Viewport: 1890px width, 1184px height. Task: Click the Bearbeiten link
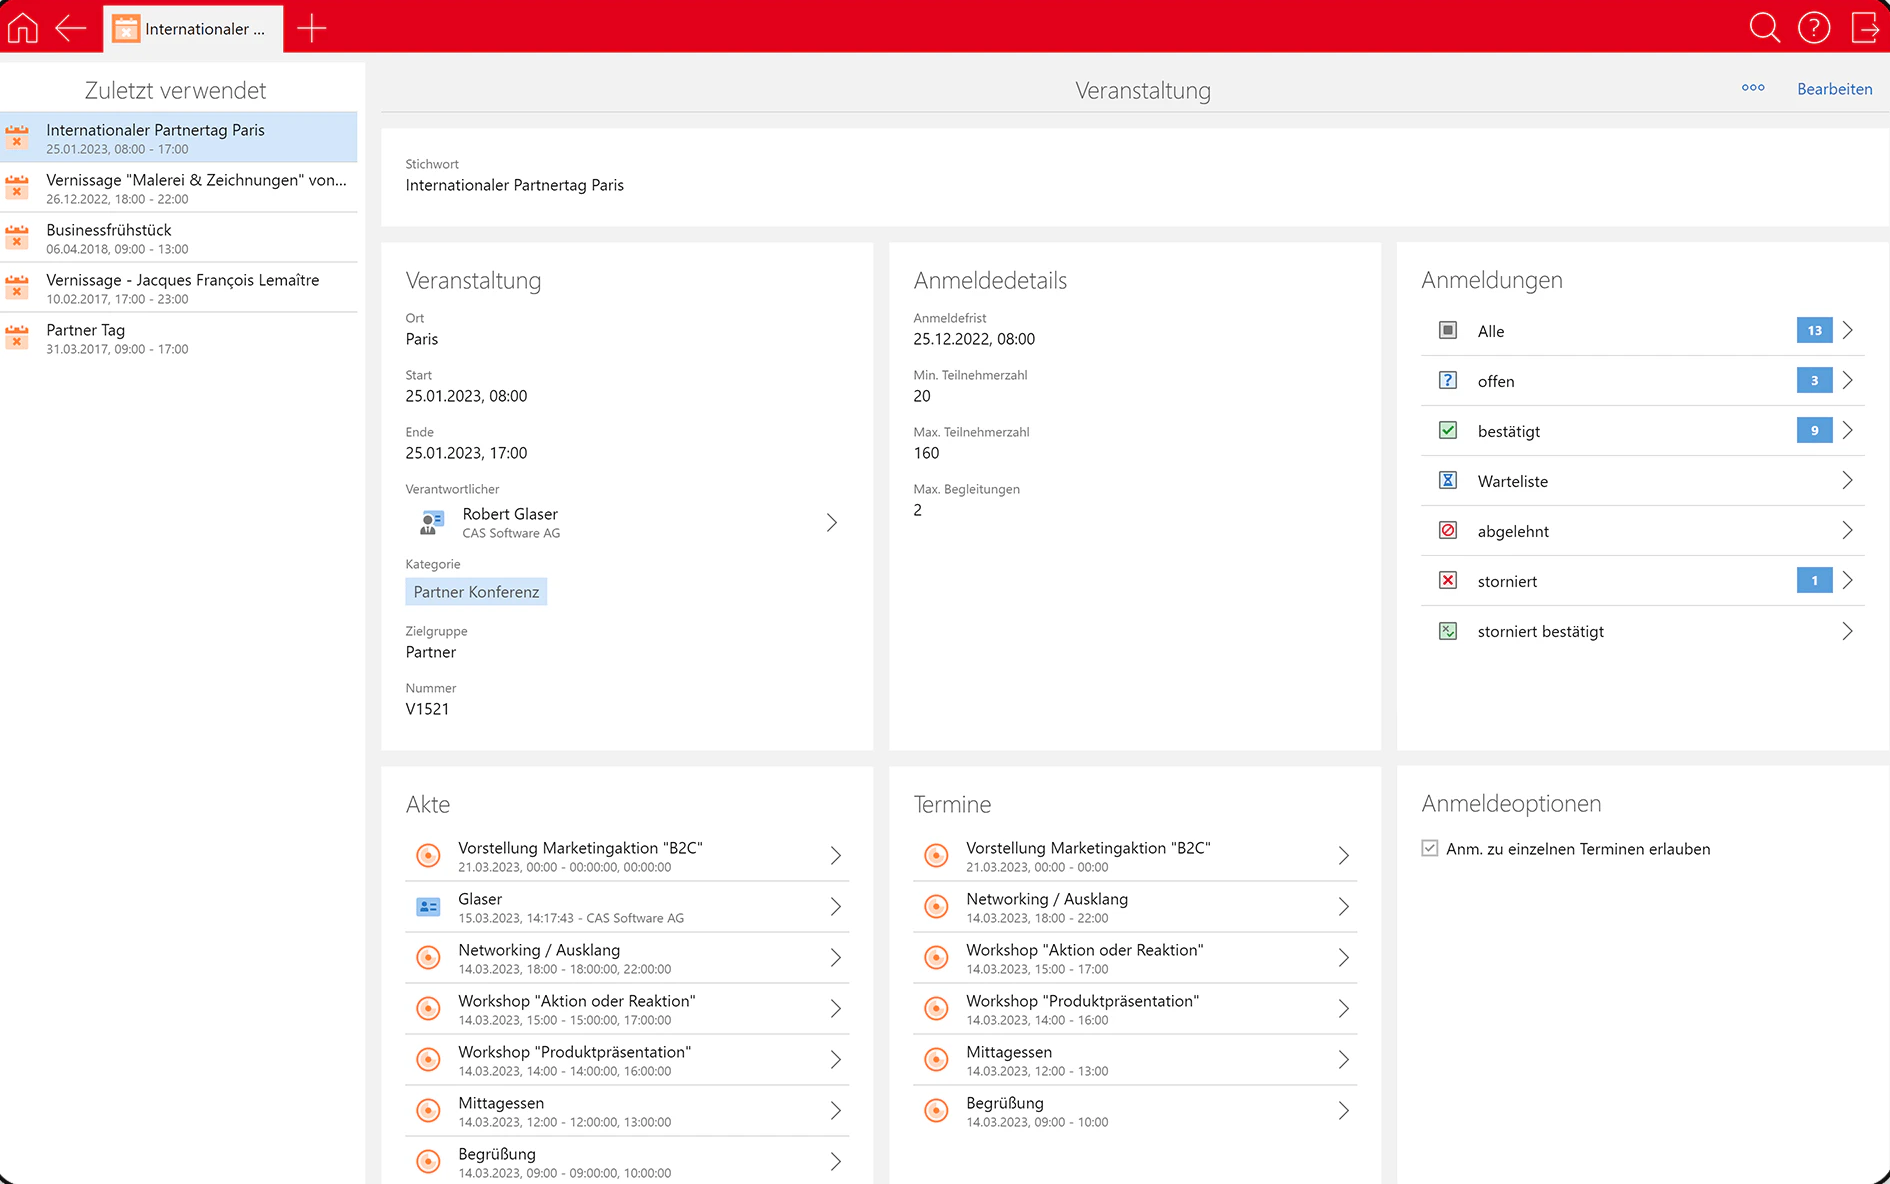coord(1834,89)
